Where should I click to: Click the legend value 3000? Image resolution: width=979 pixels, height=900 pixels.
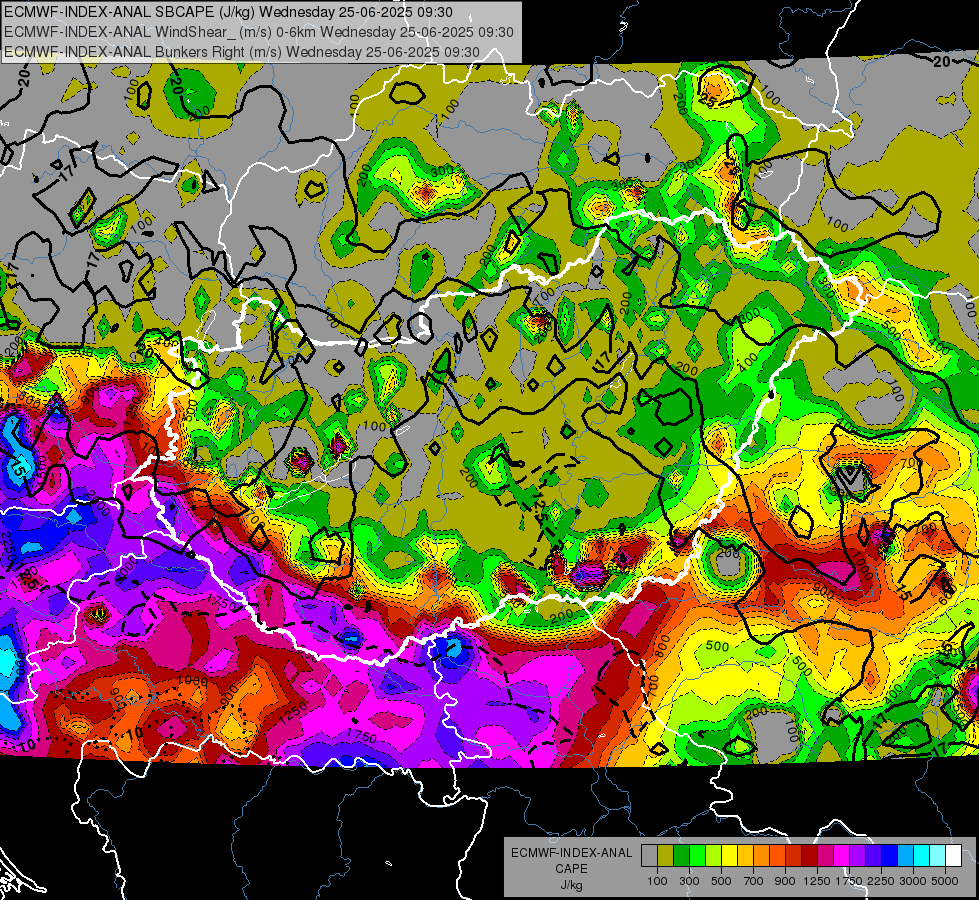(x=913, y=881)
